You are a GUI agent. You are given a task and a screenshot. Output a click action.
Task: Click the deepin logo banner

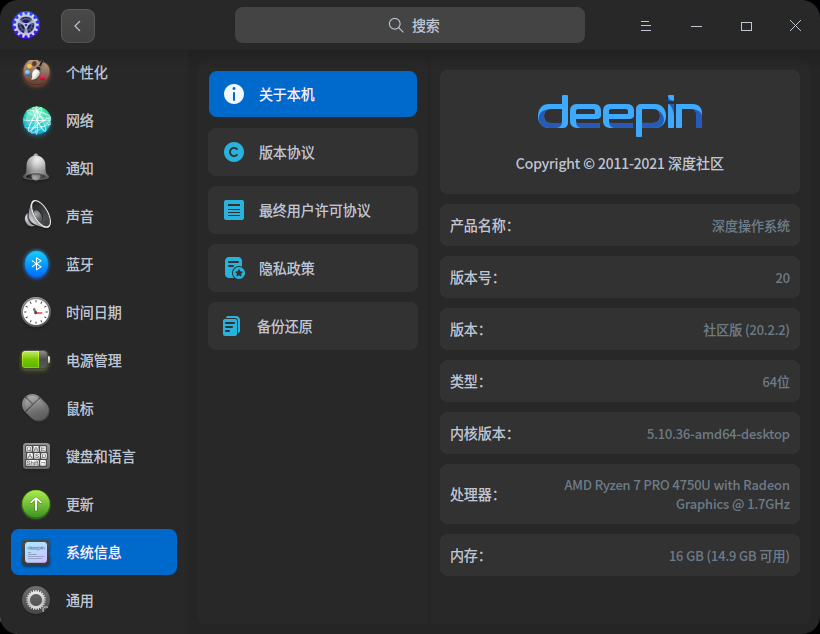(x=620, y=115)
